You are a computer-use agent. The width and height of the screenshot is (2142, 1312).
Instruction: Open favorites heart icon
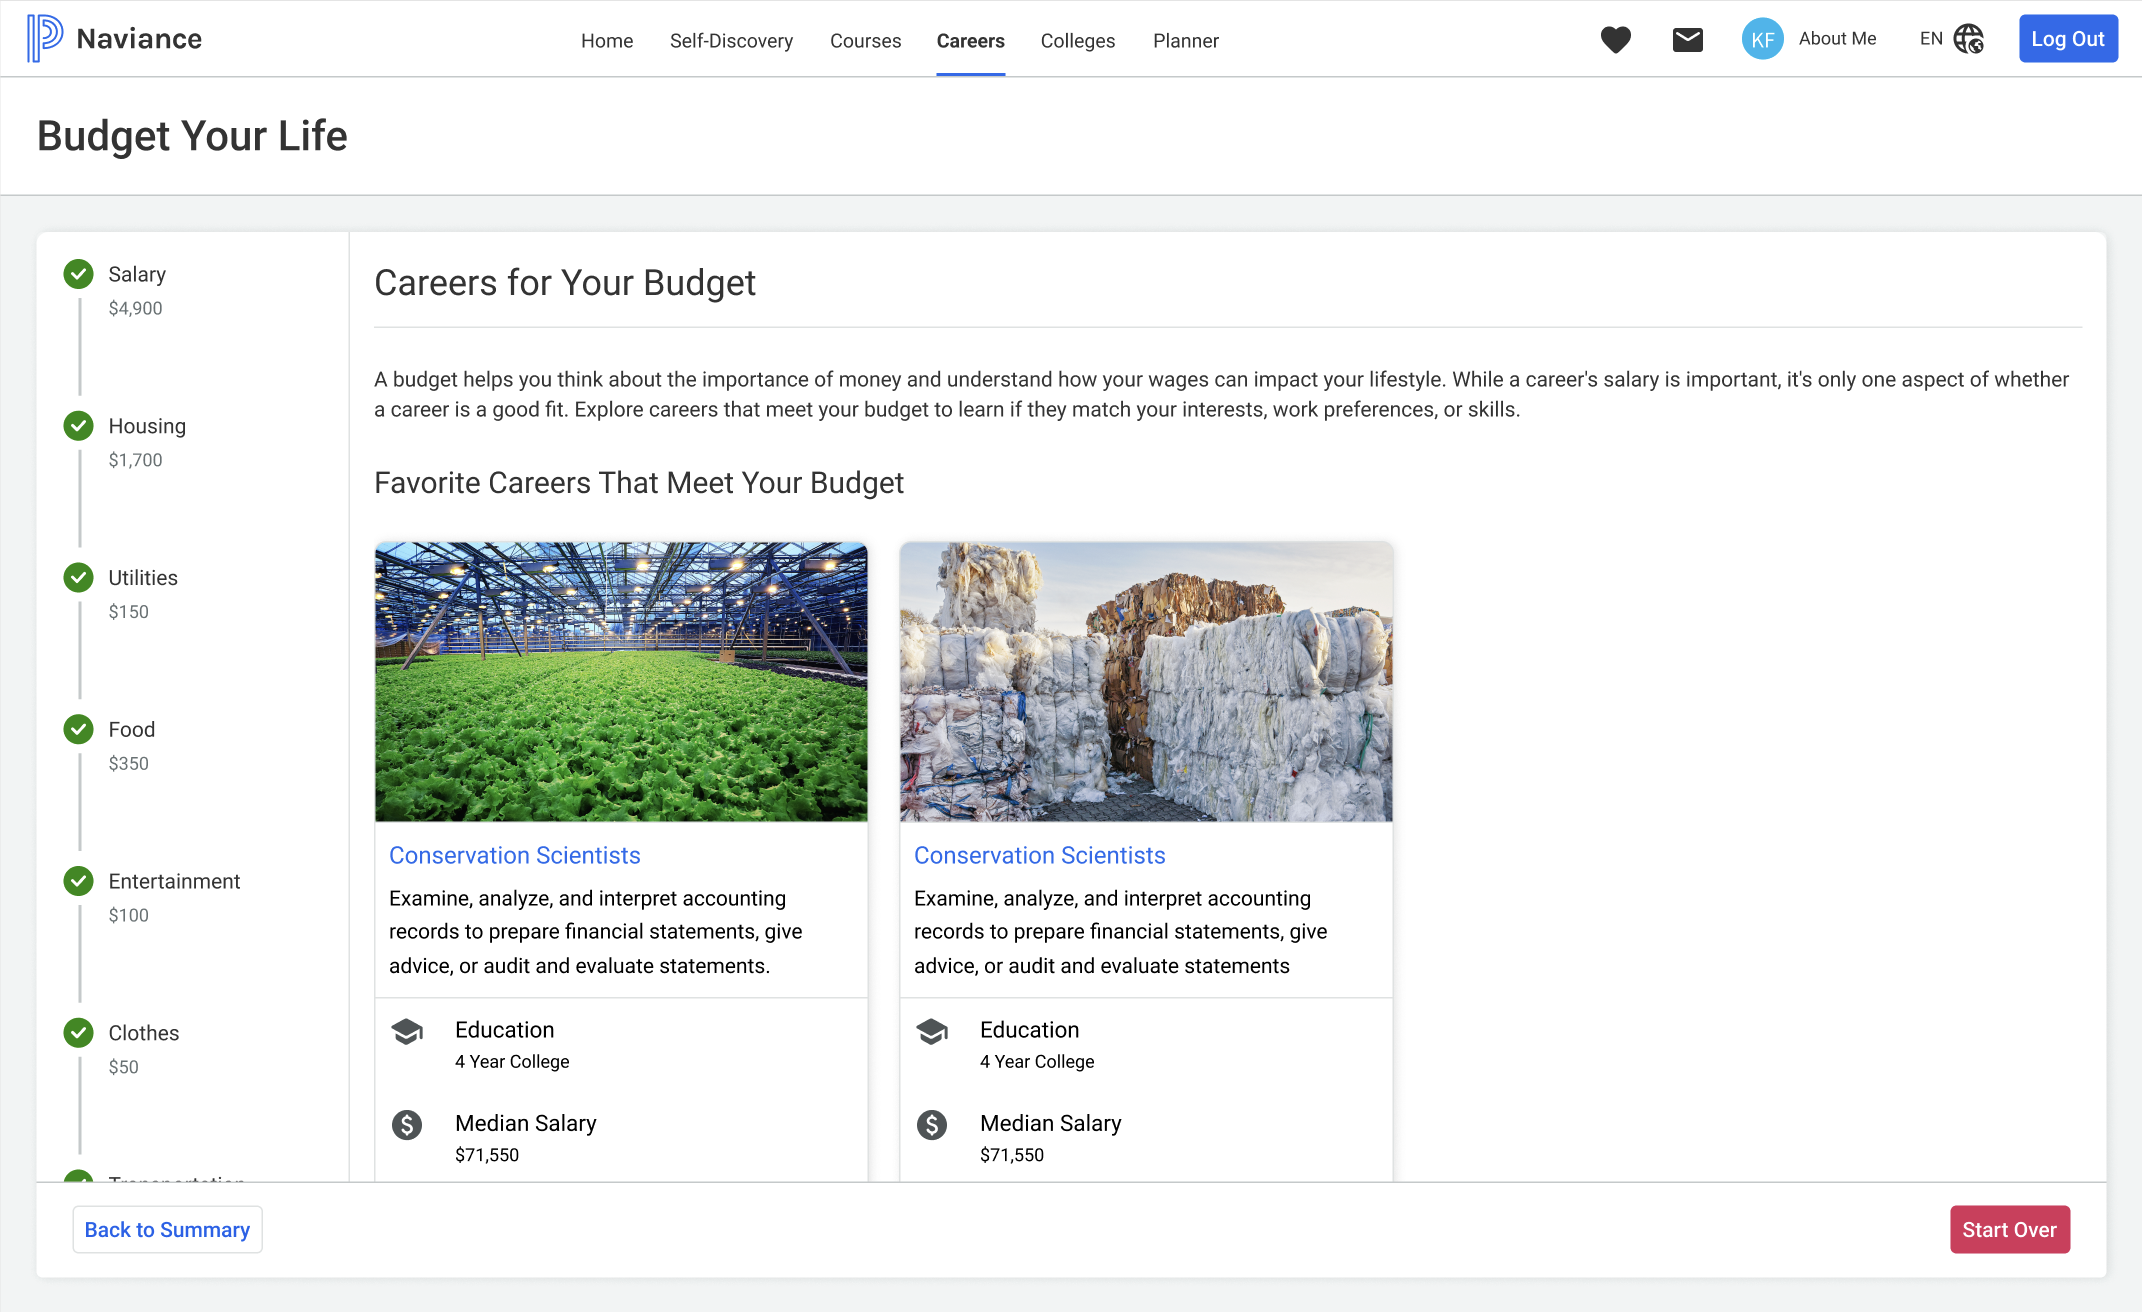pyautogui.click(x=1615, y=39)
